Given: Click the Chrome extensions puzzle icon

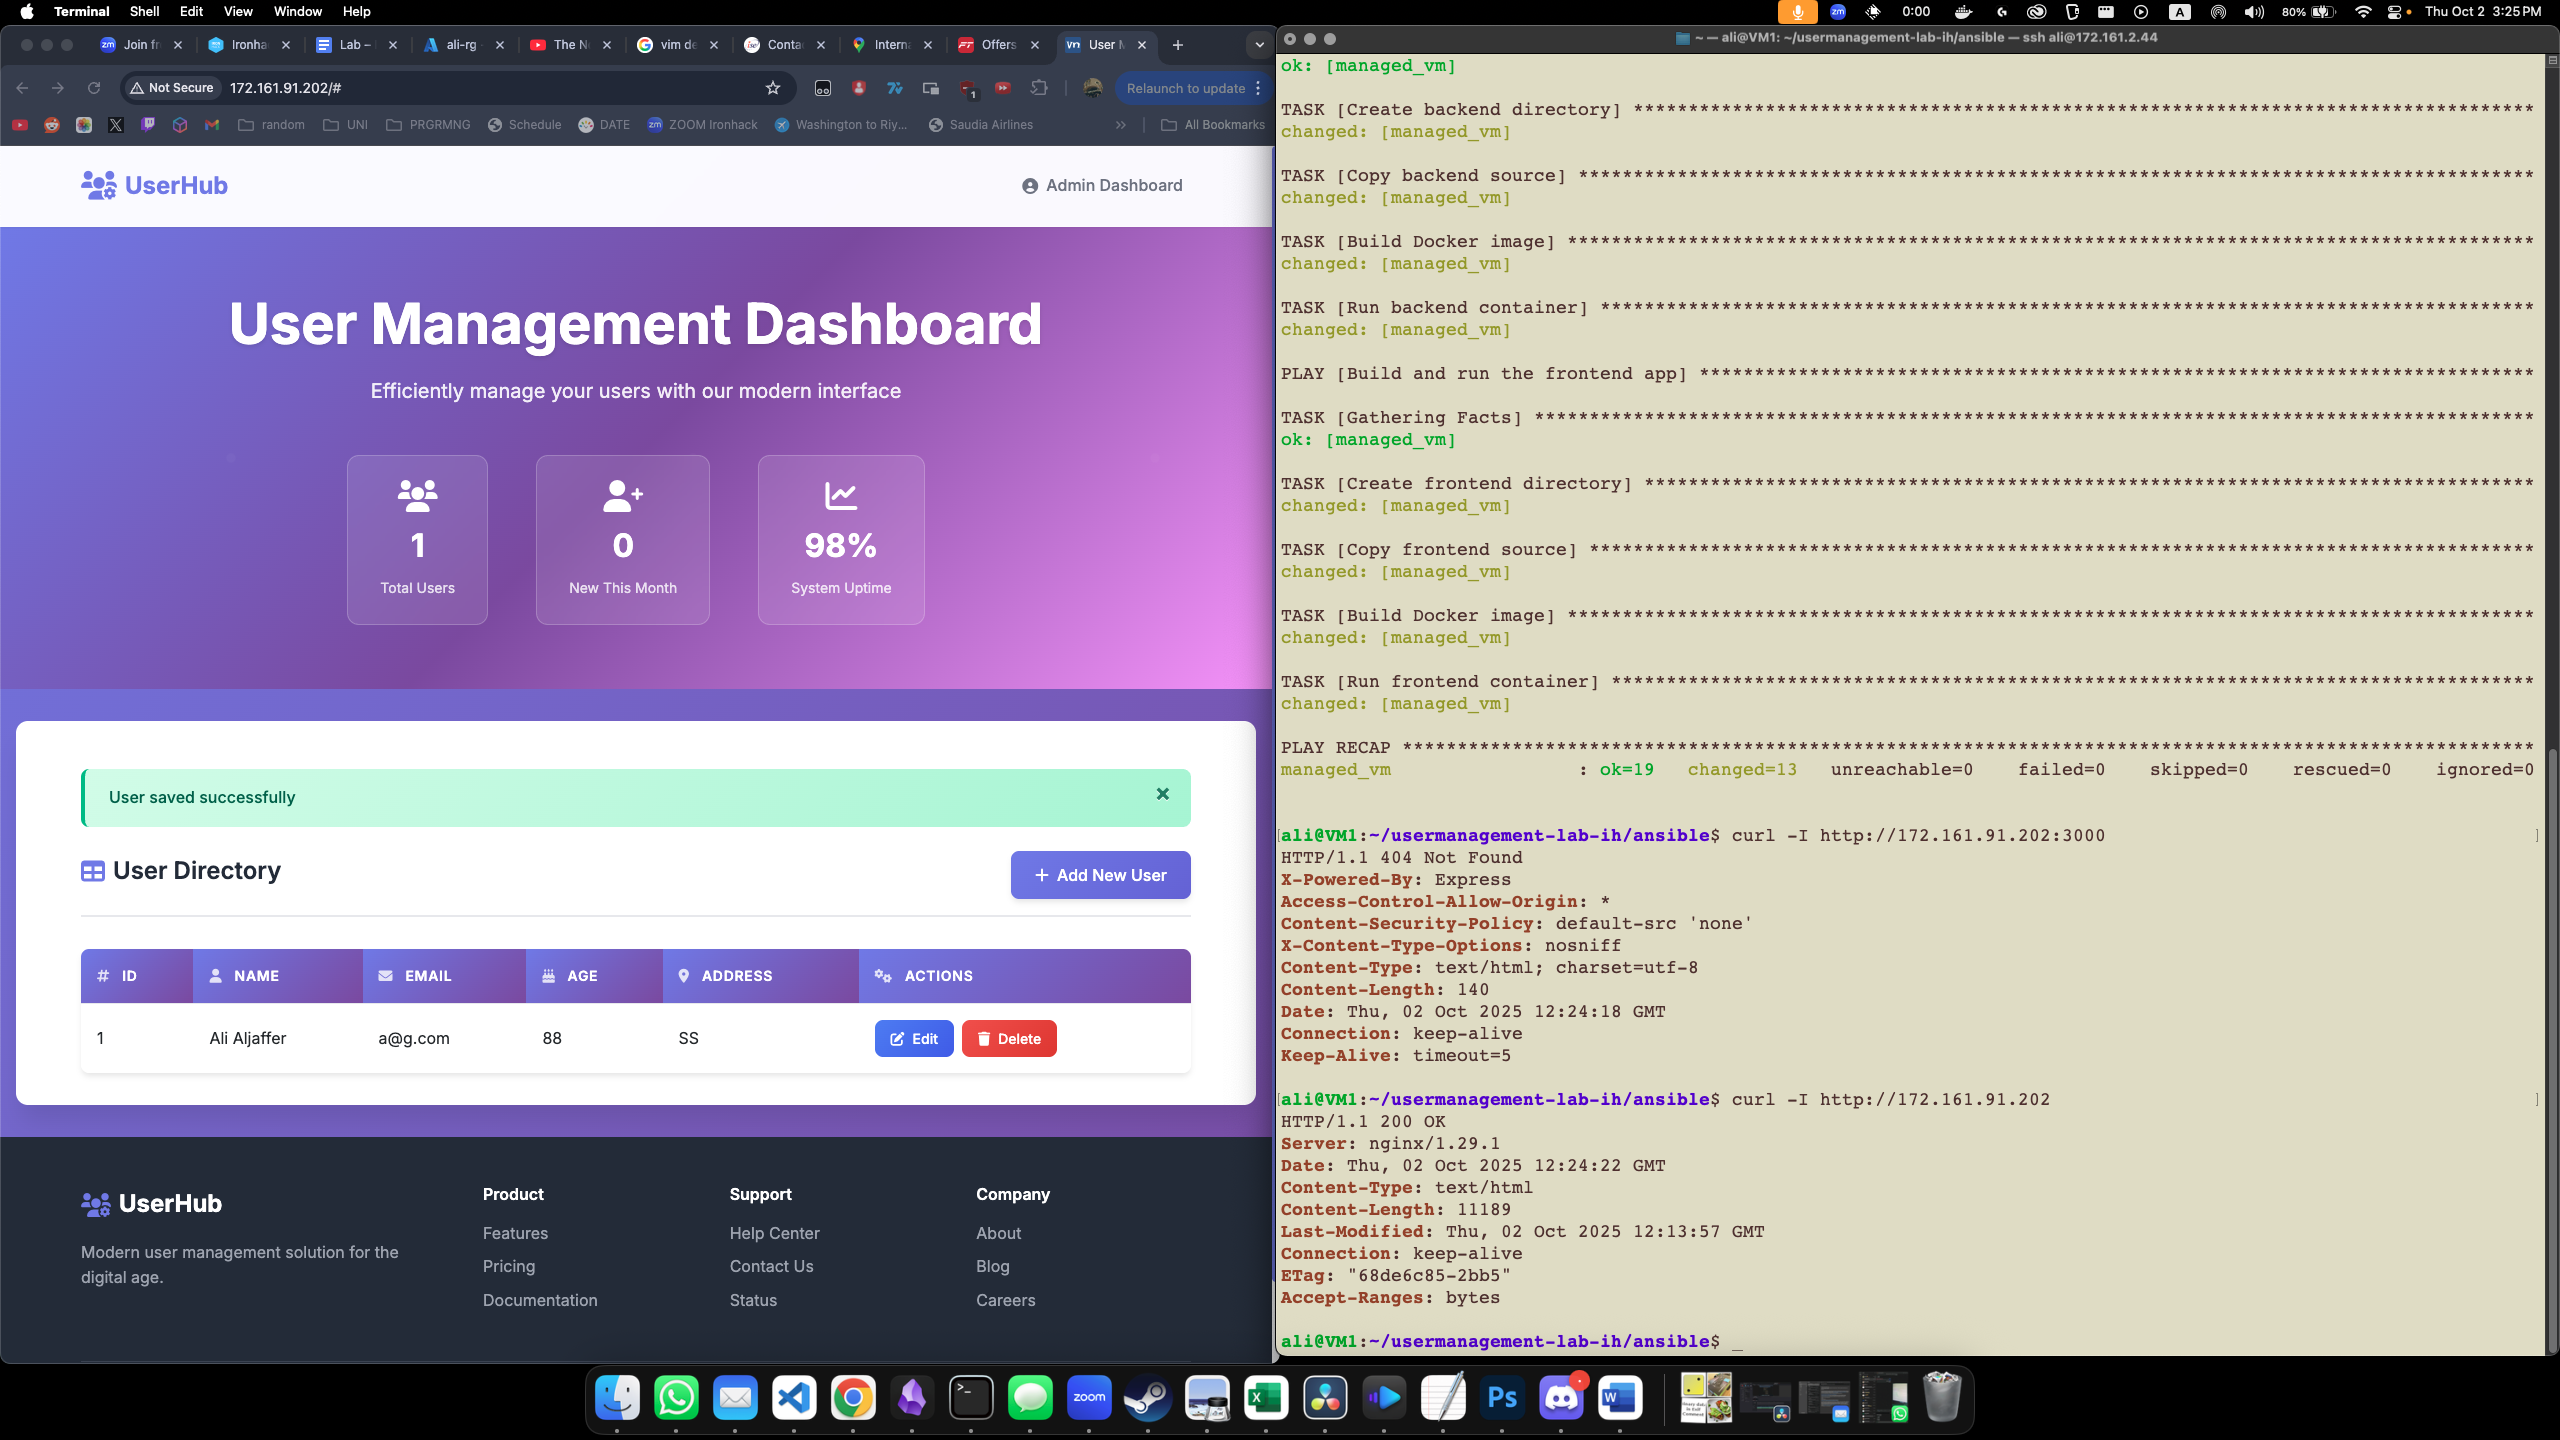Looking at the screenshot, I should 1039,88.
